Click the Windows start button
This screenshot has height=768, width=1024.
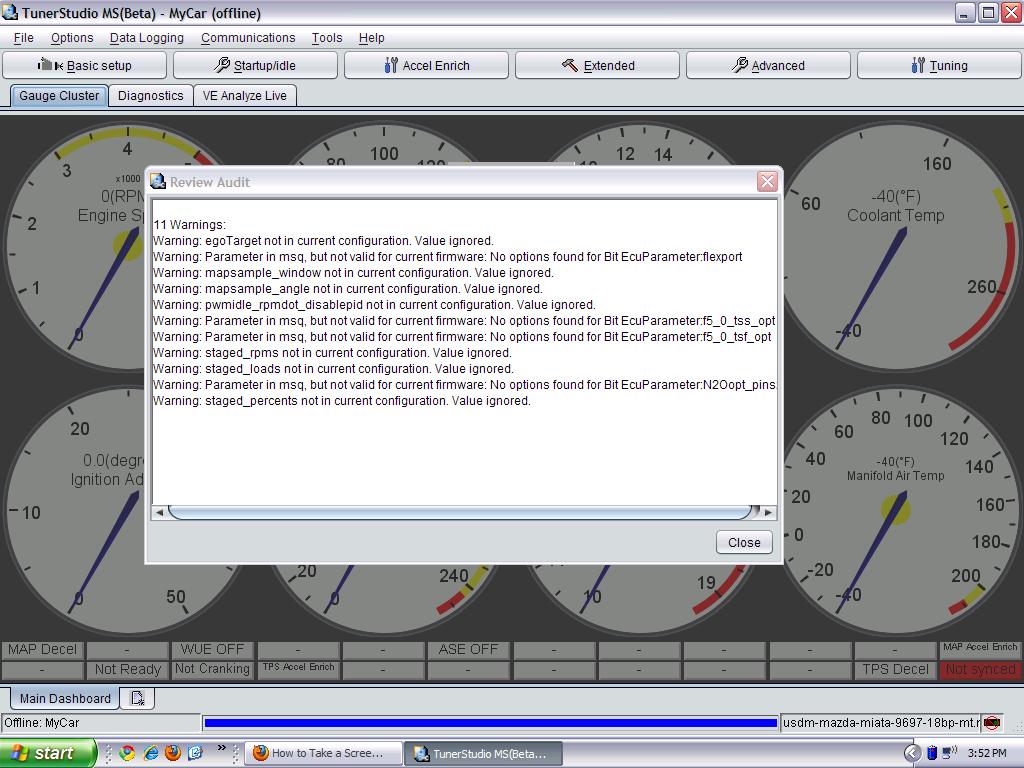point(48,753)
